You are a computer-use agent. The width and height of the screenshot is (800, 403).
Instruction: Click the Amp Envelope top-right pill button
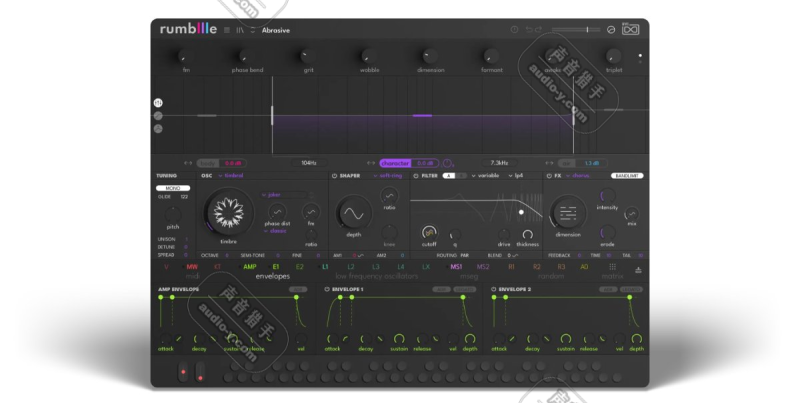click(x=298, y=289)
